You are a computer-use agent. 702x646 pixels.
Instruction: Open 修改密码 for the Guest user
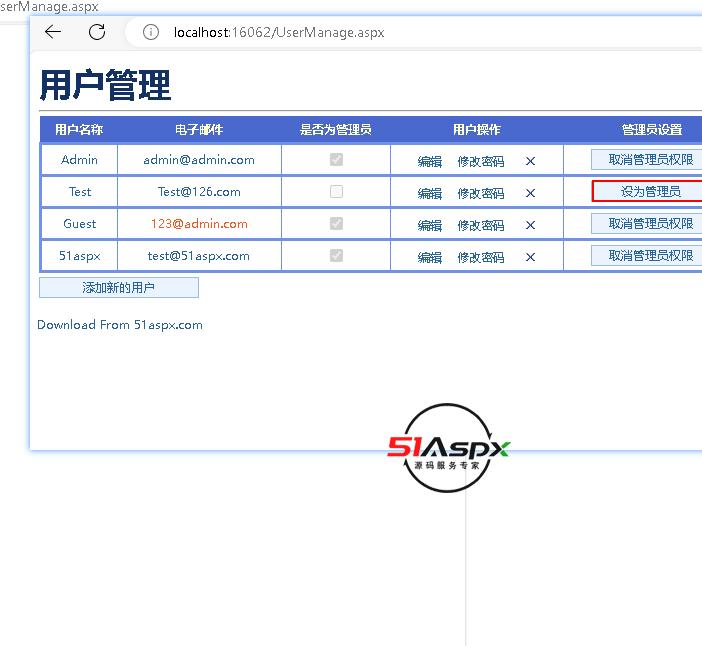pos(481,225)
